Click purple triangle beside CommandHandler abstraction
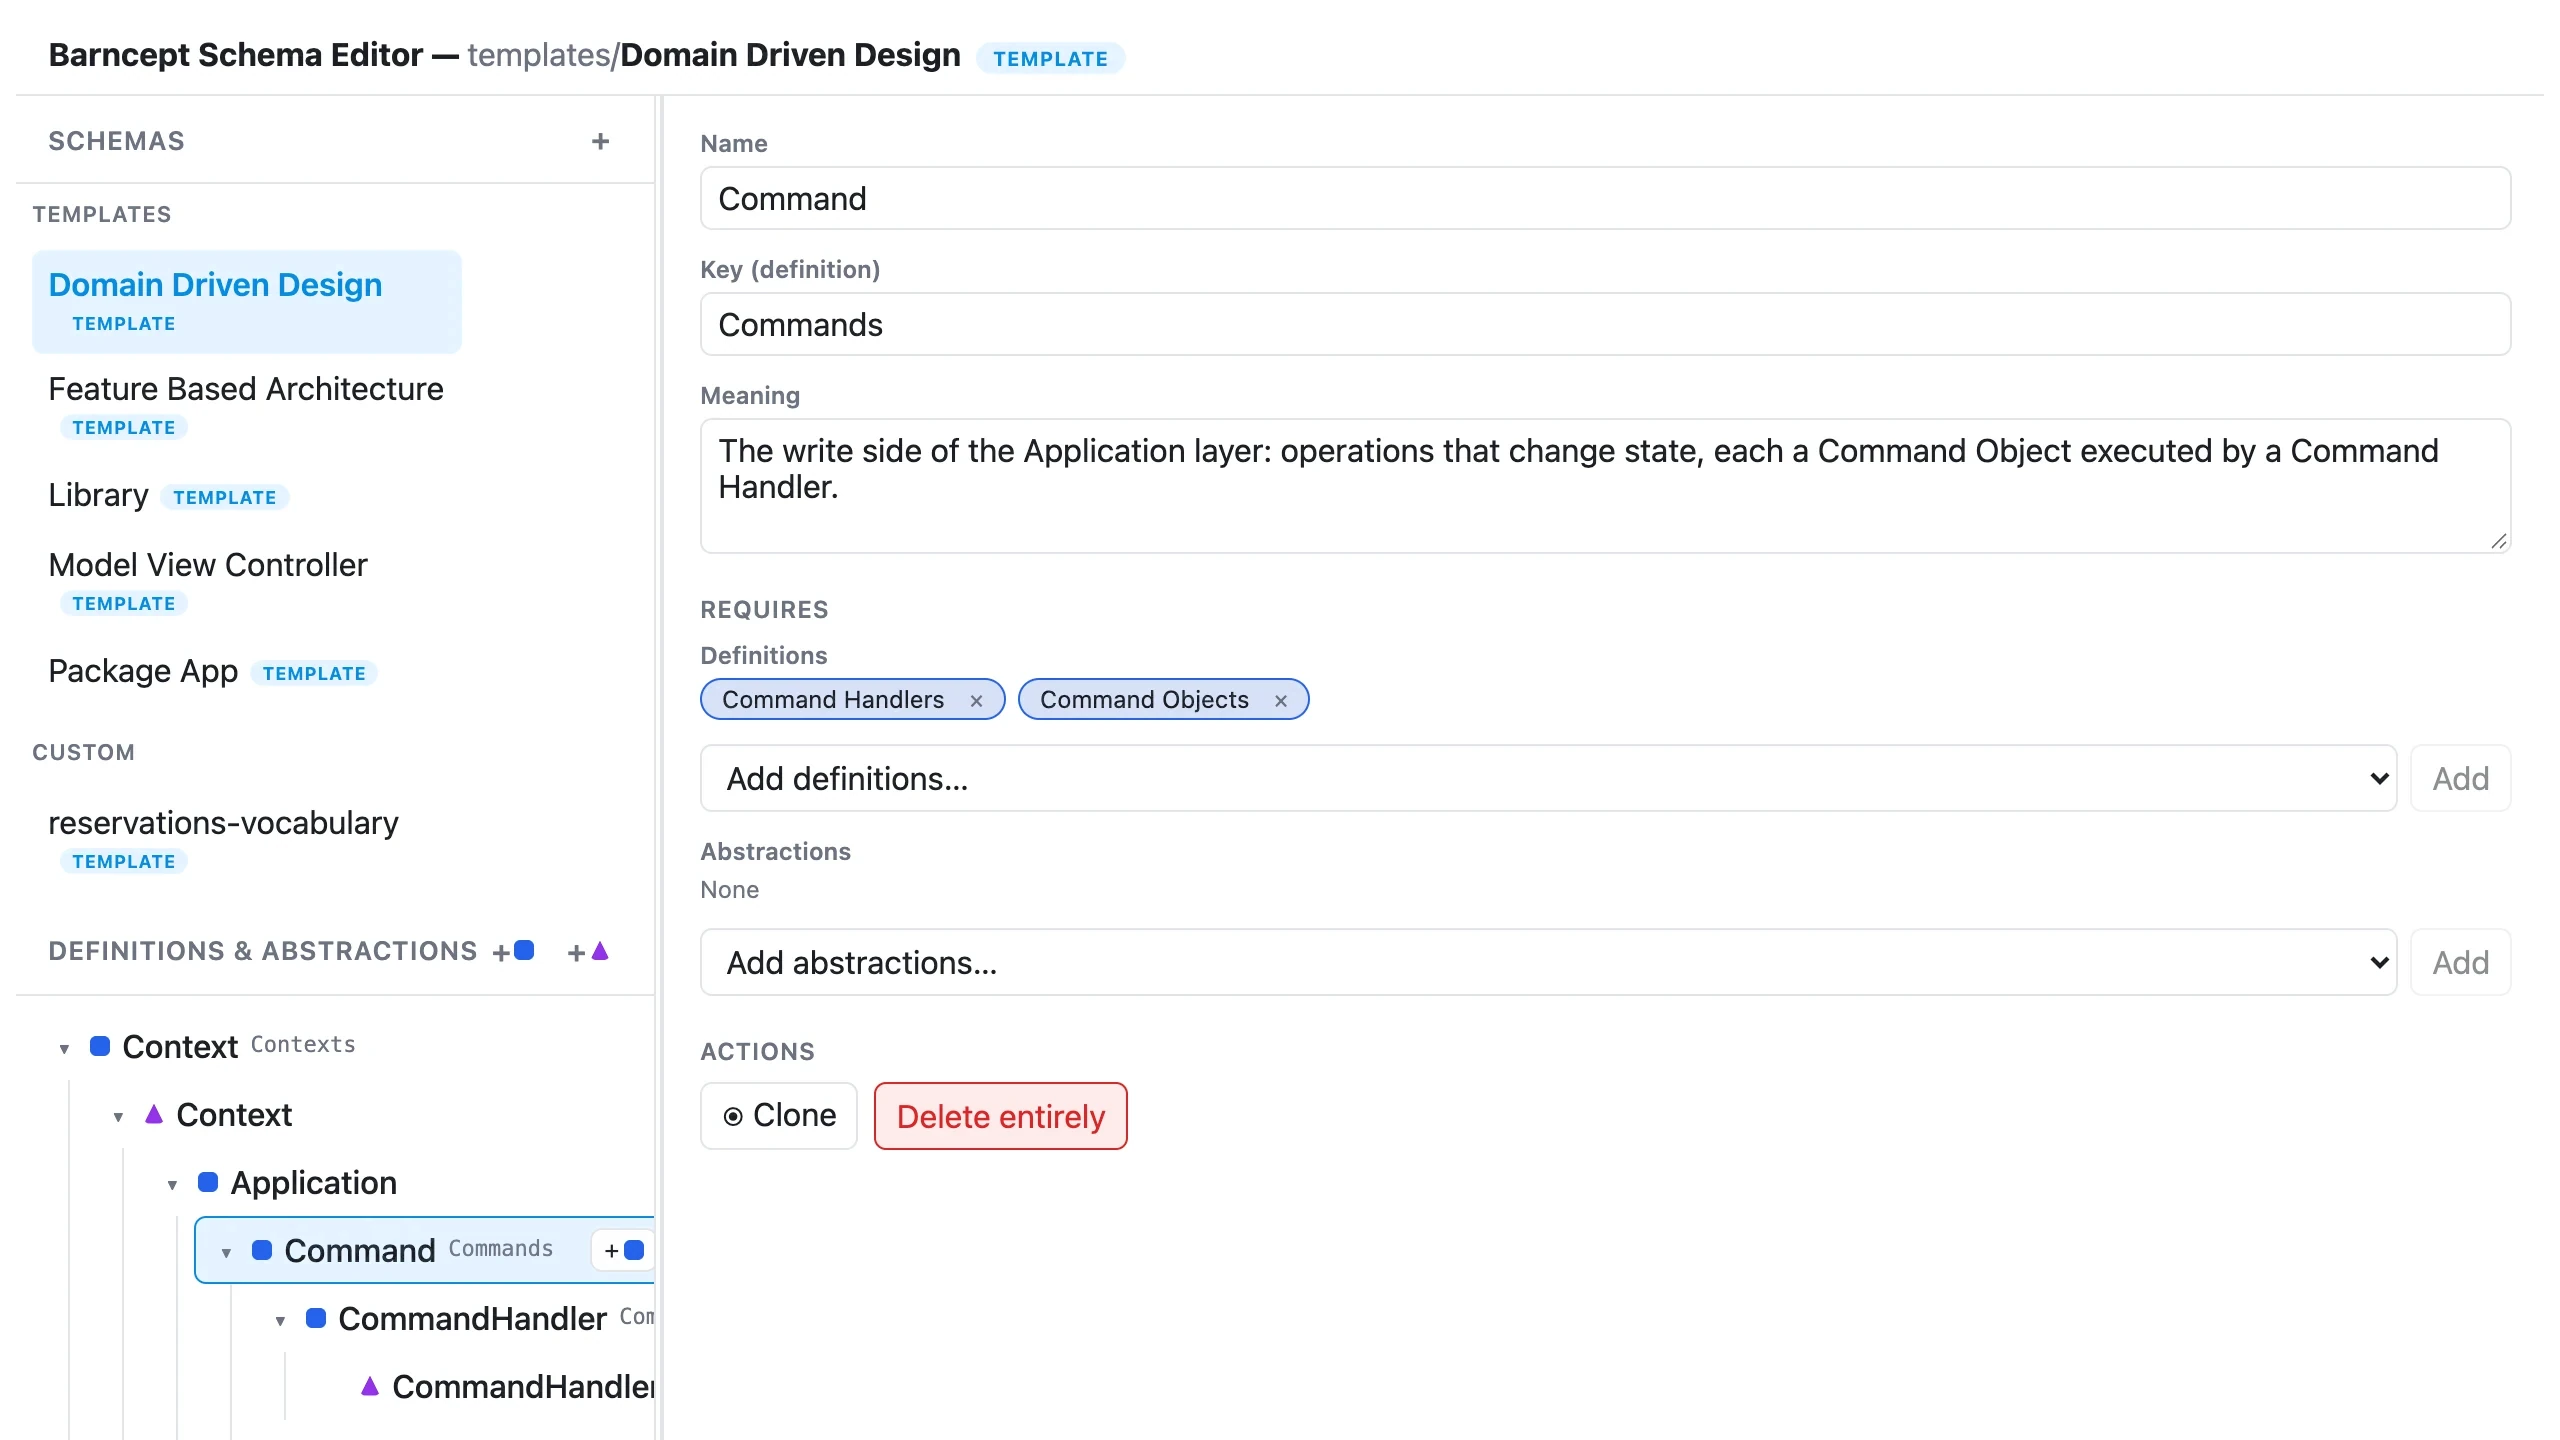 coord(370,1386)
